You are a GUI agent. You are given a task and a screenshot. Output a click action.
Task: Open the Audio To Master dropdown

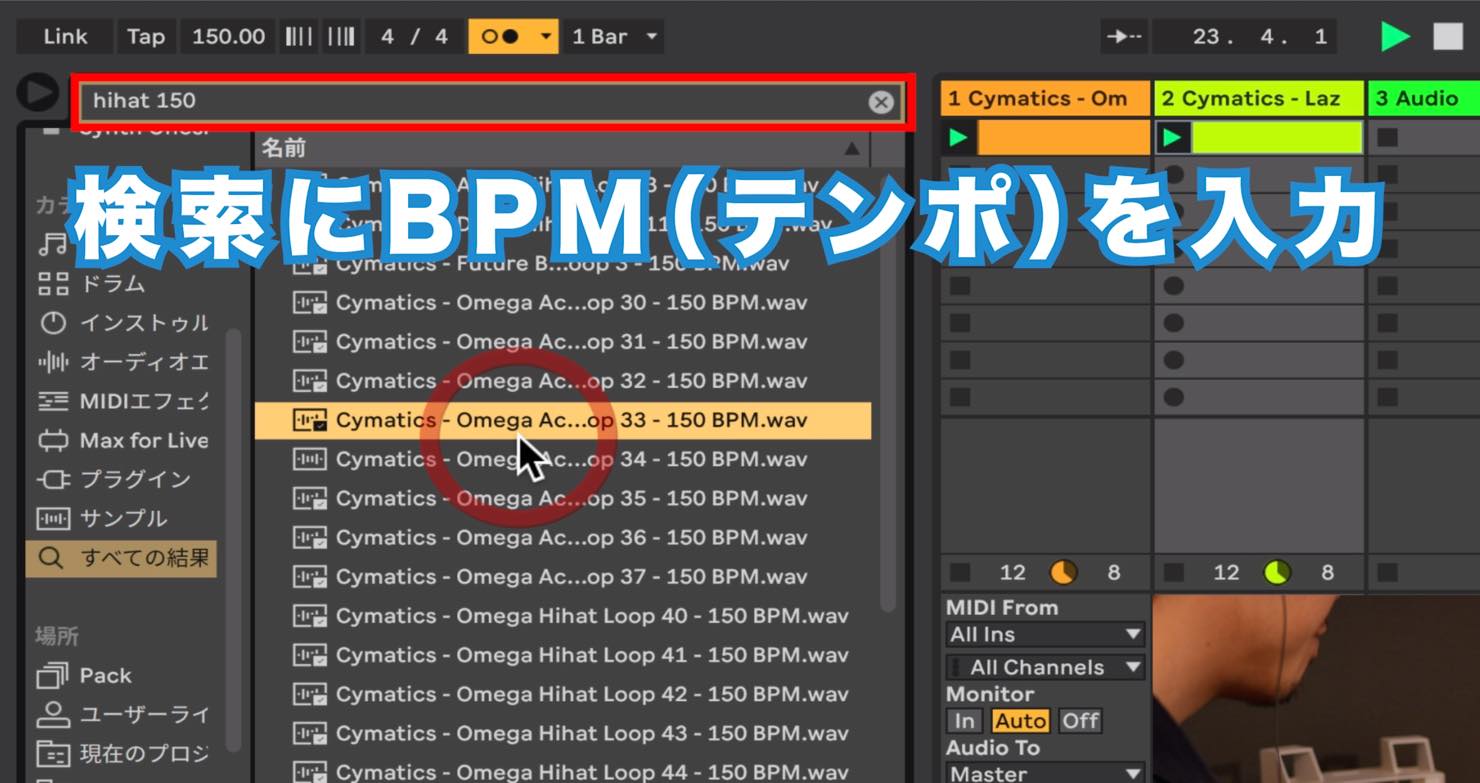pyautogui.click(x=1045, y=773)
